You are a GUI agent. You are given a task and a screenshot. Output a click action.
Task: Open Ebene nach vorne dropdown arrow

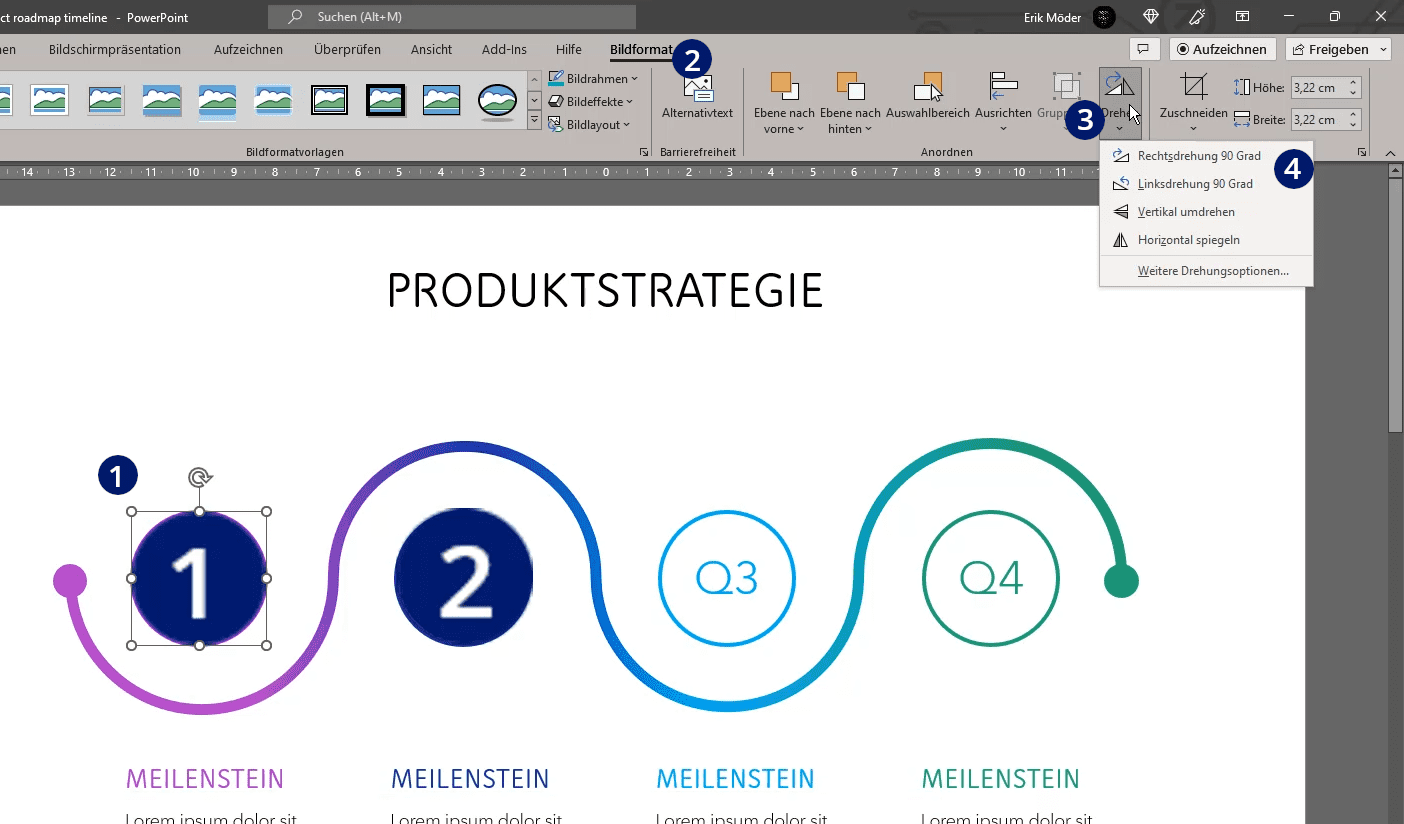coord(801,129)
